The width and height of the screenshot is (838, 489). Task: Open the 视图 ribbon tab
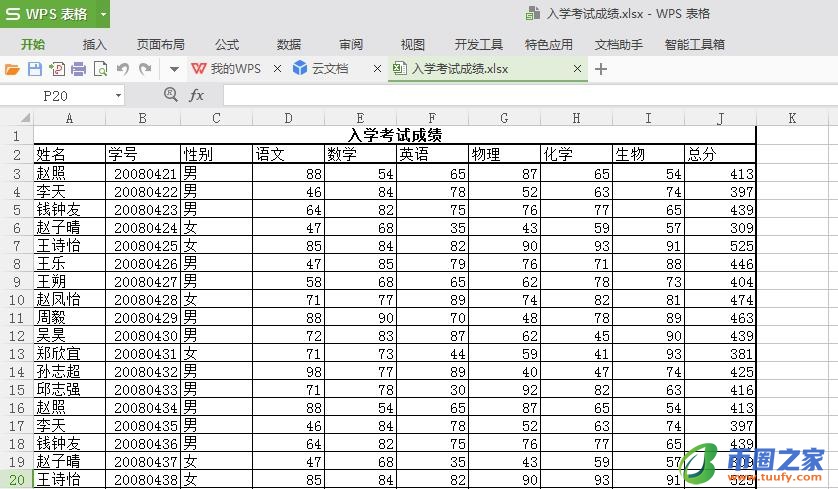point(413,44)
